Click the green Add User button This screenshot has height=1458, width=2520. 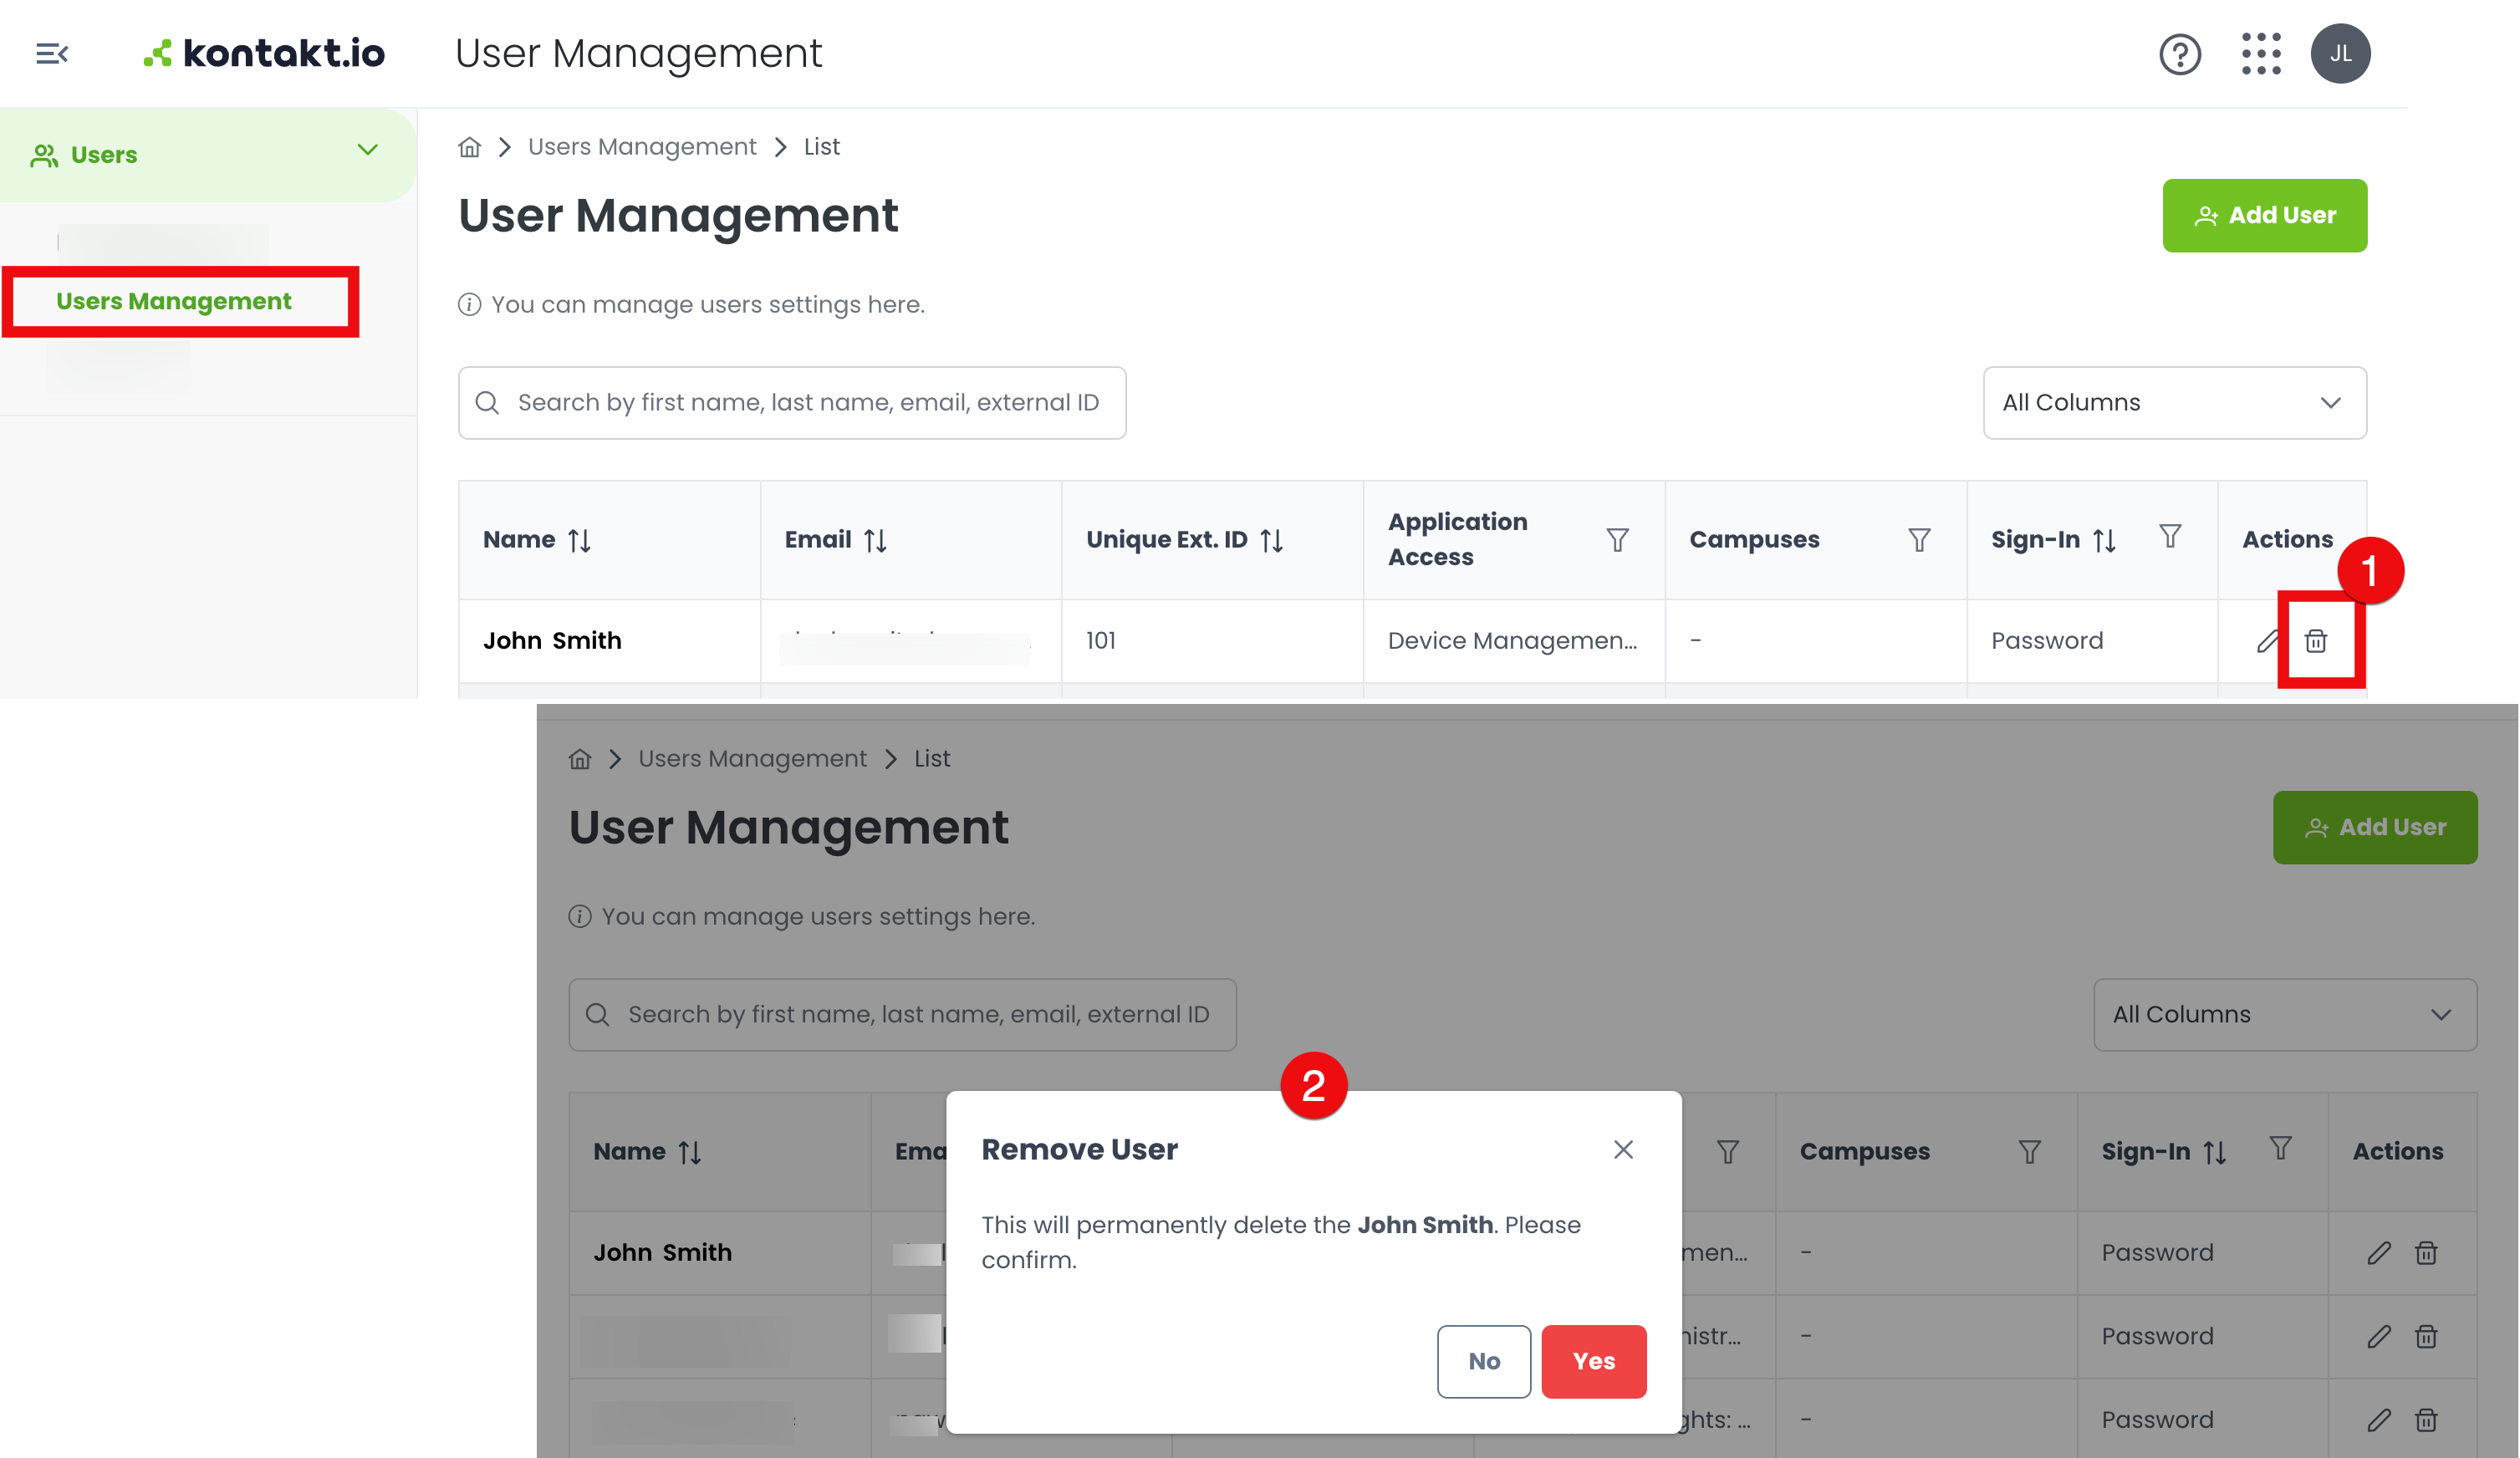coord(2264,216)
